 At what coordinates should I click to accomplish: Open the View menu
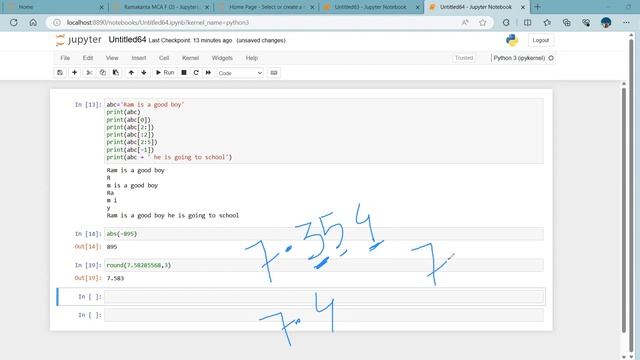coord(112,58)
